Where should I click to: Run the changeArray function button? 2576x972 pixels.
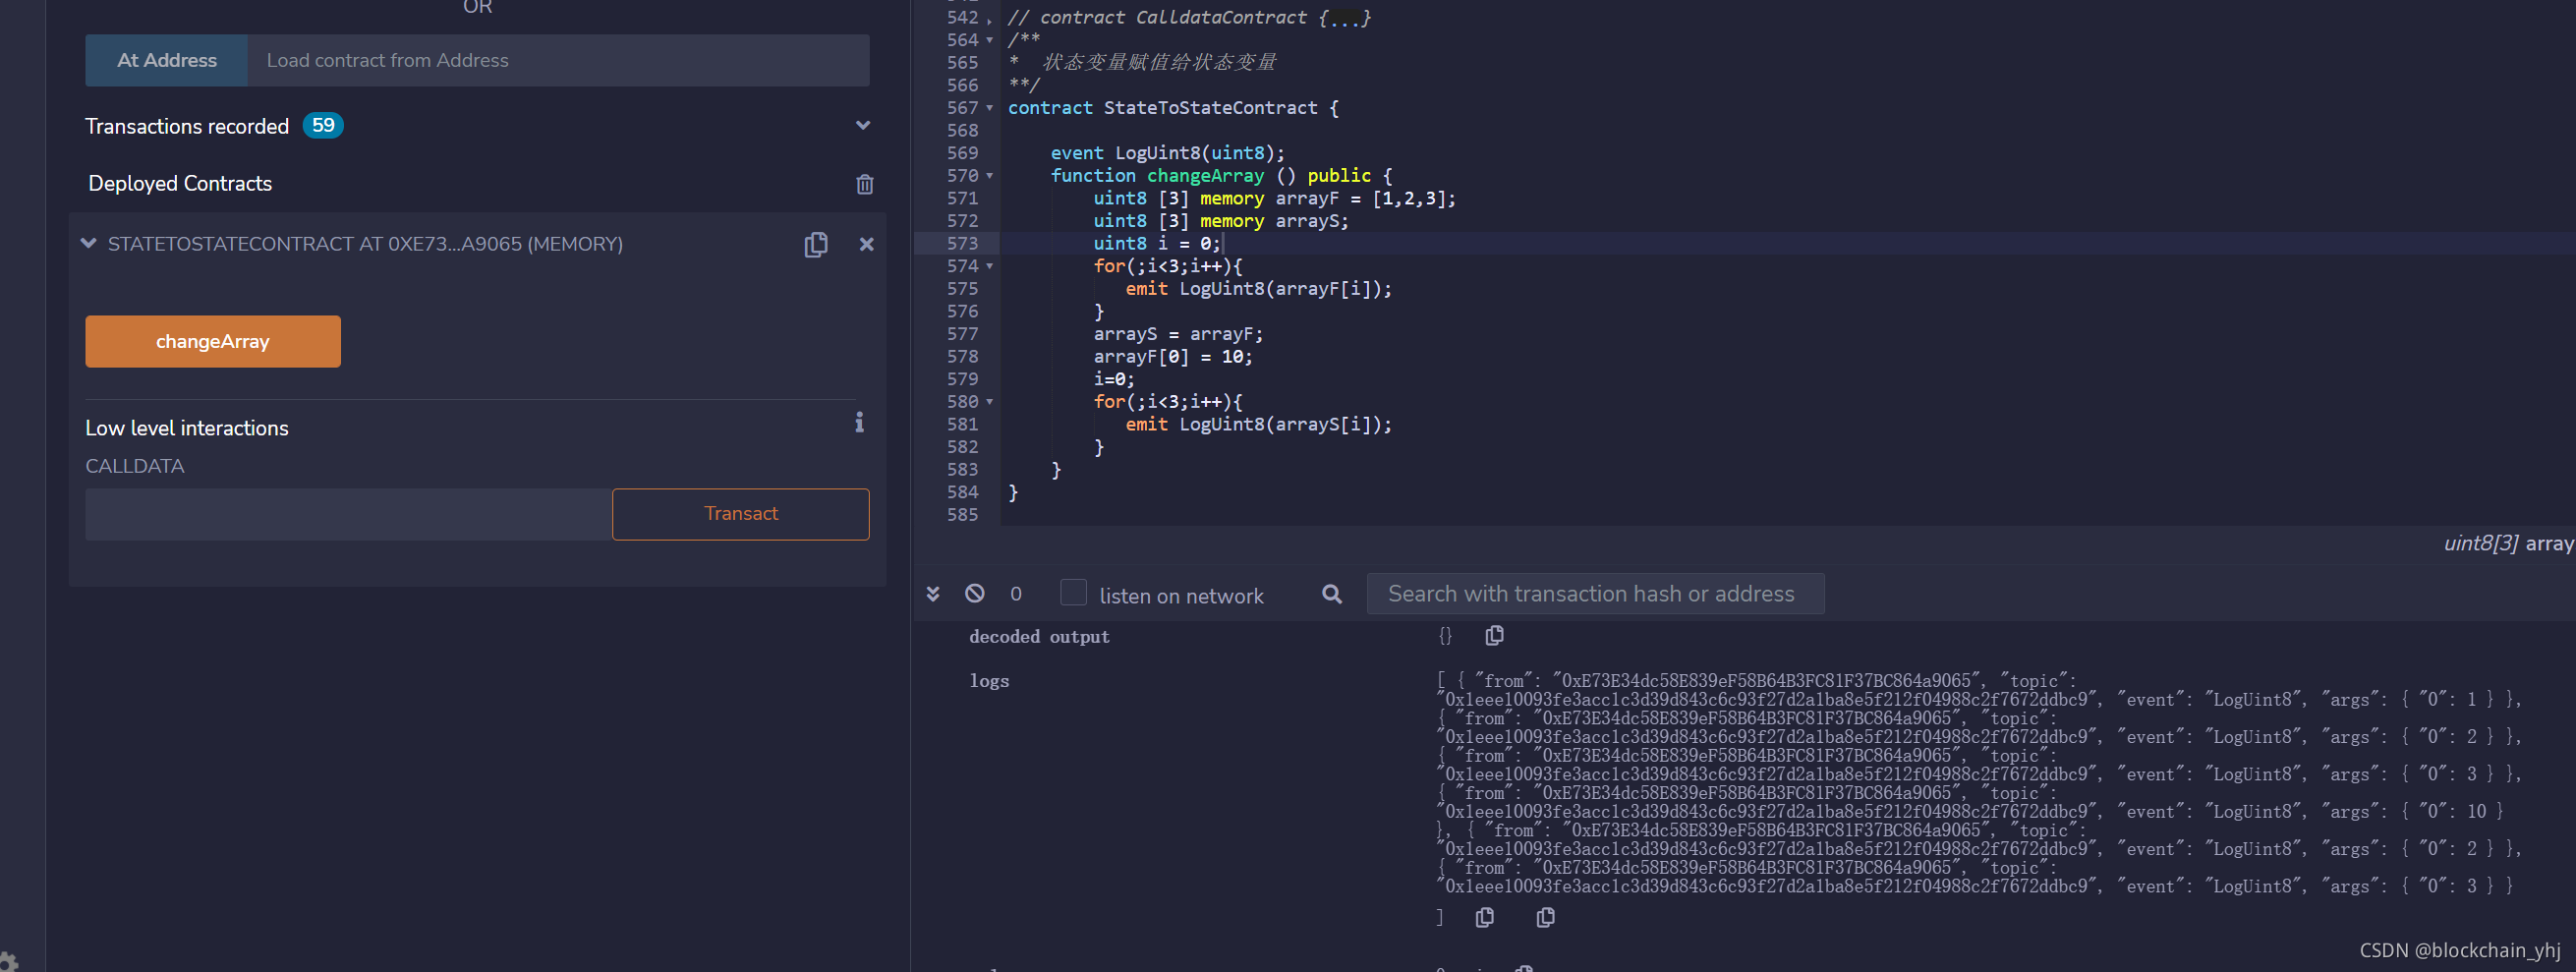point(213,342)
